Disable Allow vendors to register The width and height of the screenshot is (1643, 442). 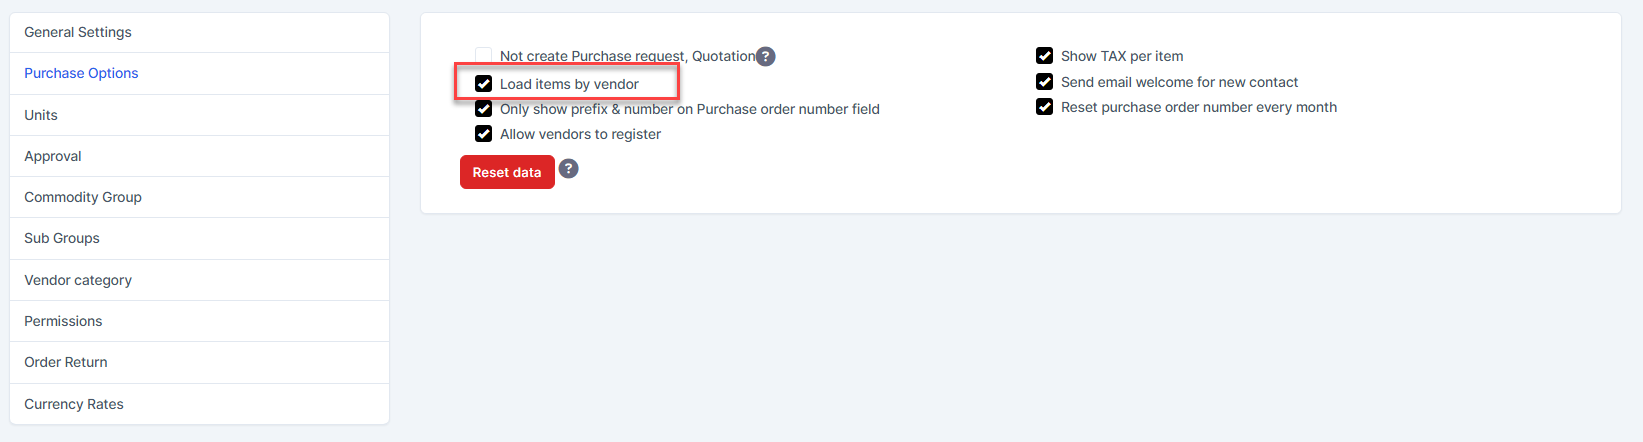(x=484, y=134)
